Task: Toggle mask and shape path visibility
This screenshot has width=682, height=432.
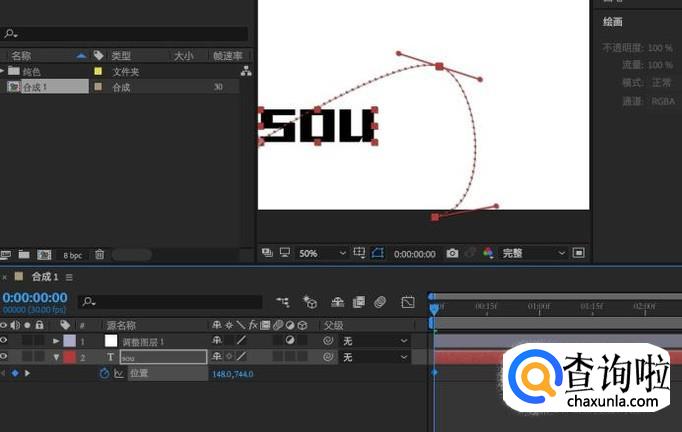Action: coord(377,254)
